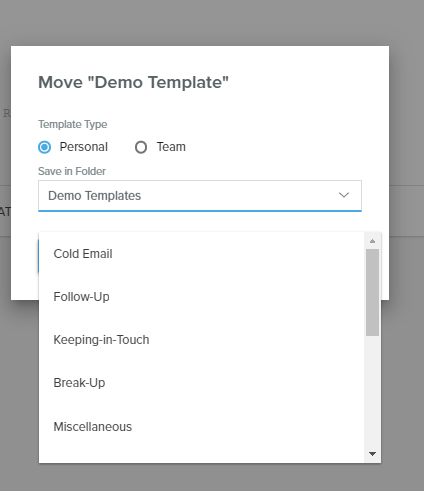Open the Demo Templates folder field

coord(200,196)
